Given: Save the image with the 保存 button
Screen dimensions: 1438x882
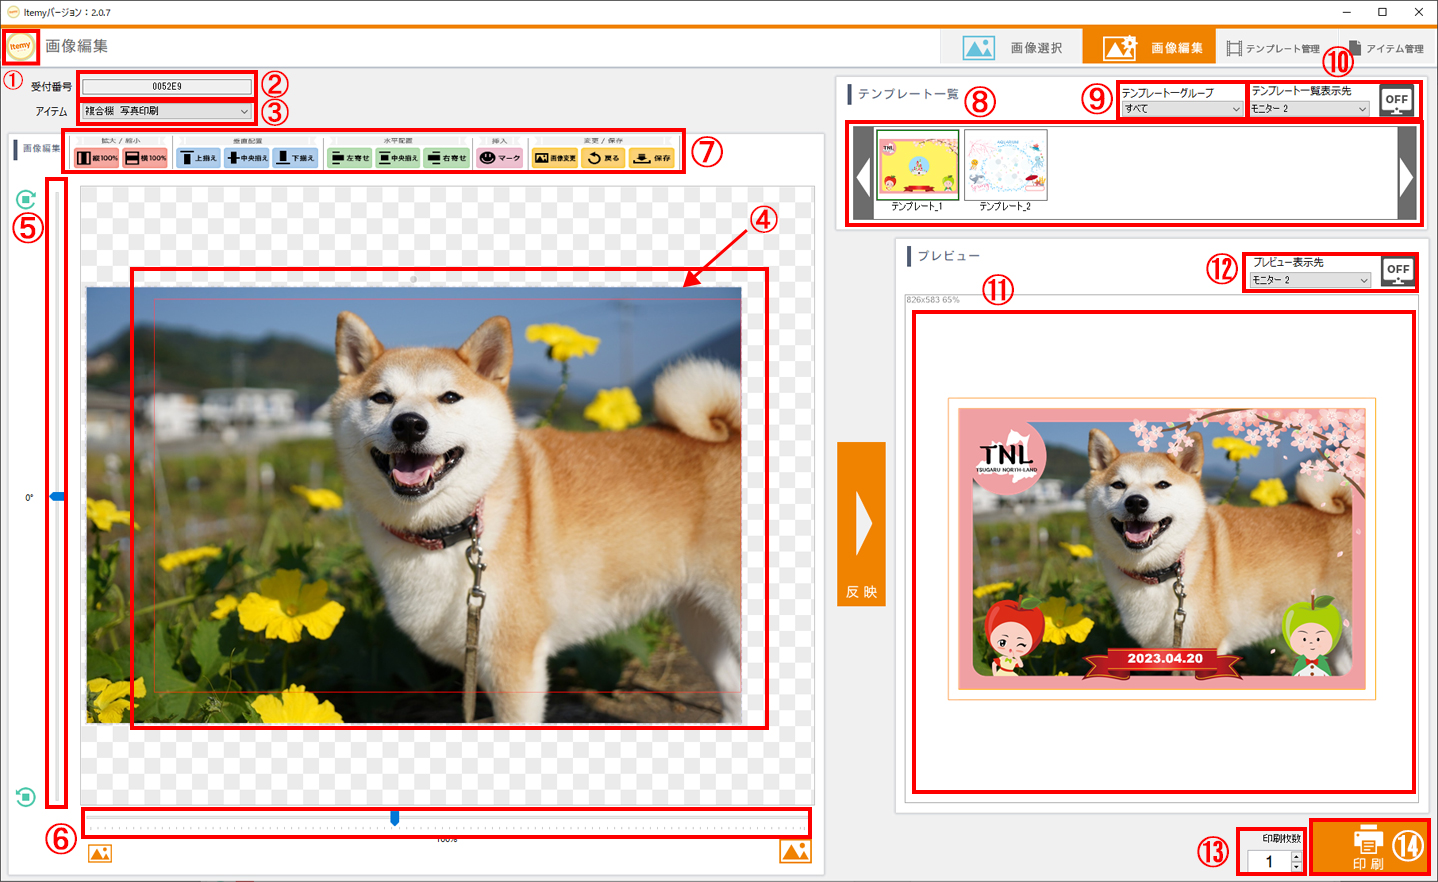Looking at the screenshot, I should 652,158.
